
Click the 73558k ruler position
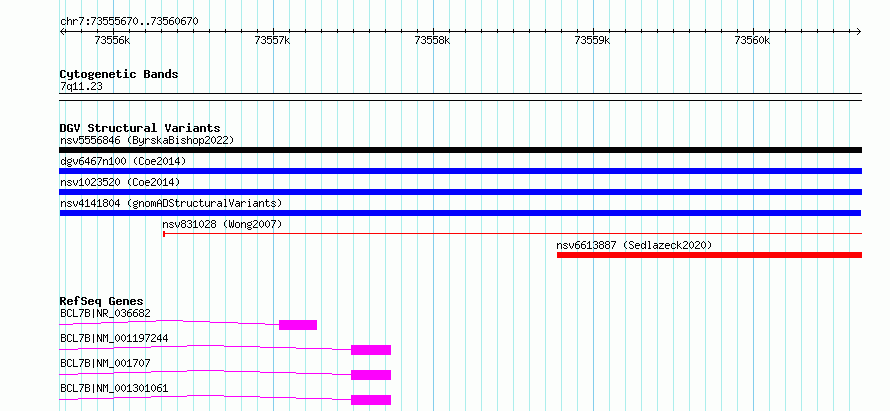pyautogui.click(x=433, y=40)
